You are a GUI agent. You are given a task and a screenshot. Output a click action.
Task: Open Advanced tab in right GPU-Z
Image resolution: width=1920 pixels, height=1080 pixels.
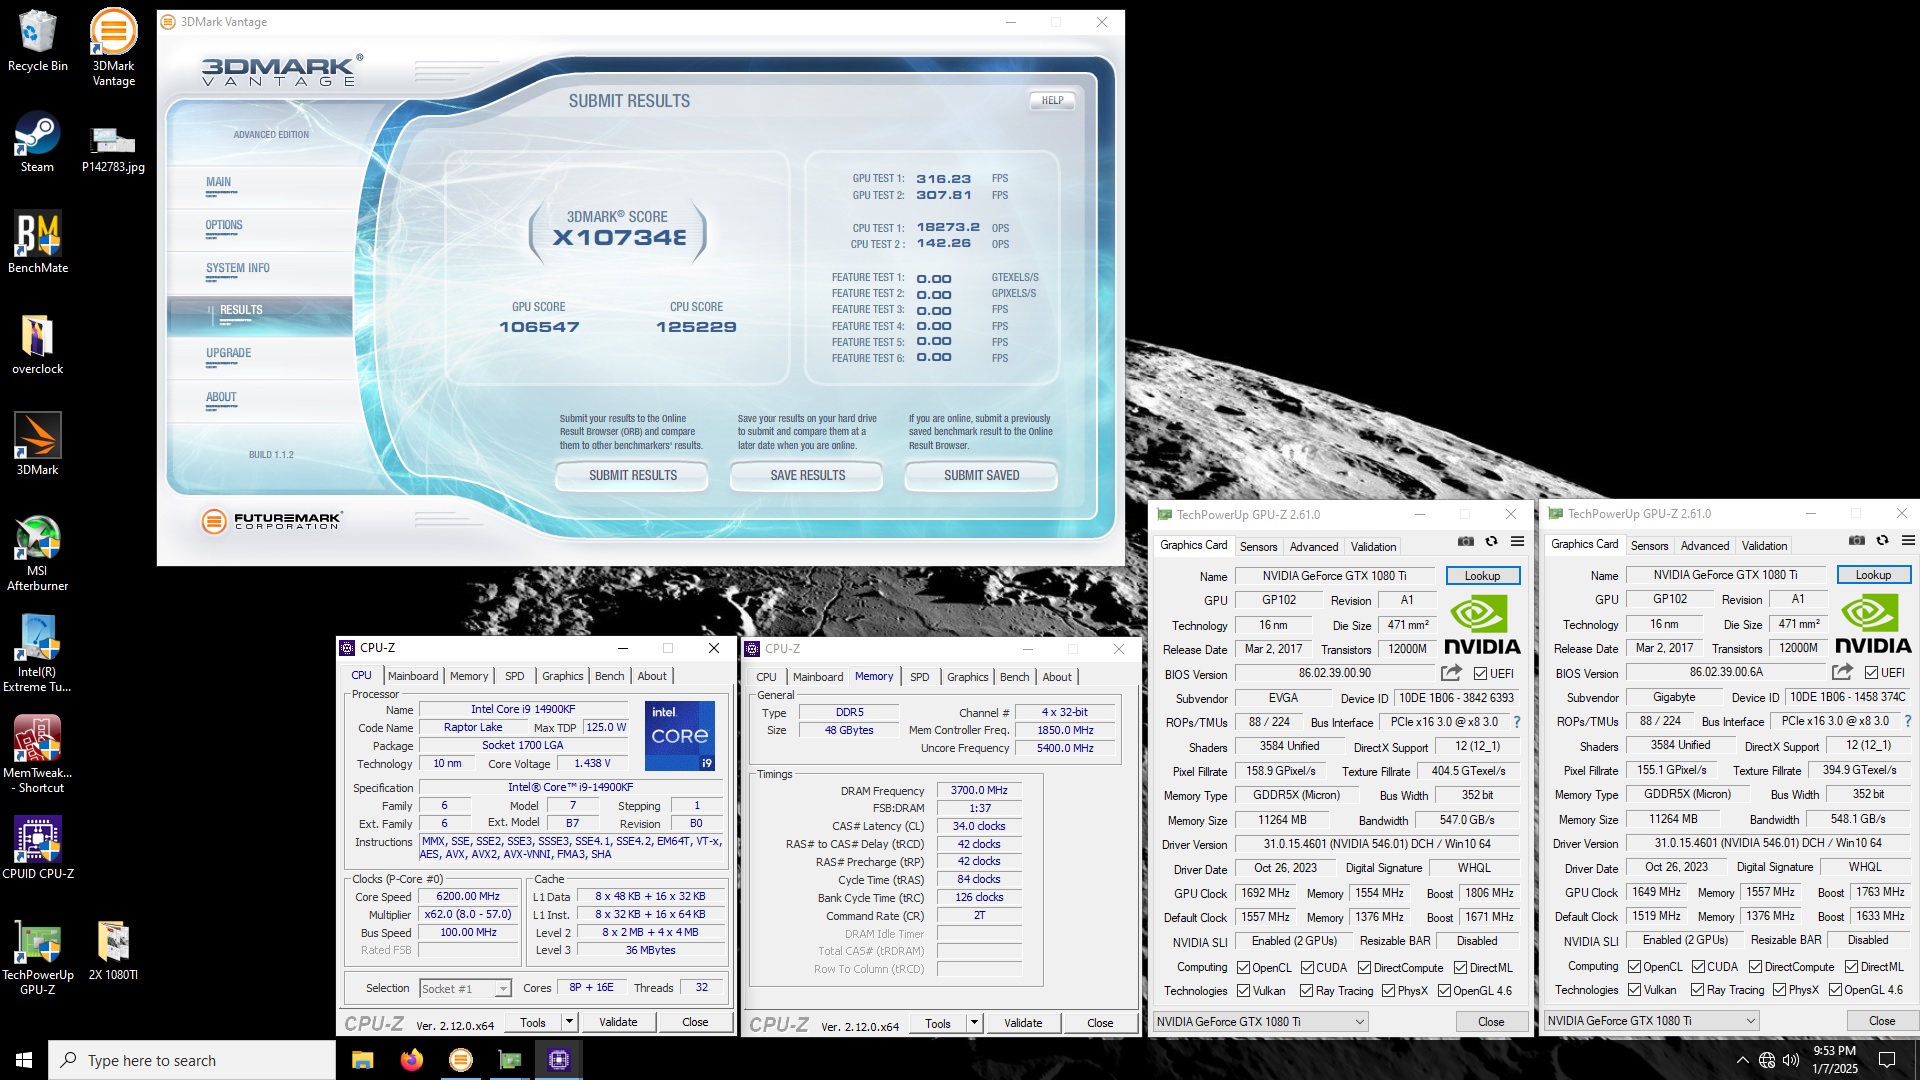coord(1704,545)
